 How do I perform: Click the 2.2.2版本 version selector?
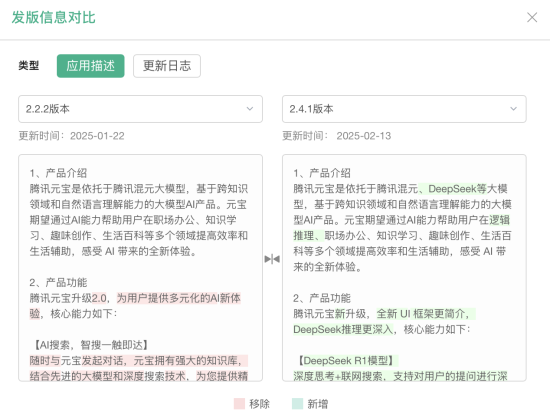(x=140, y=109)
